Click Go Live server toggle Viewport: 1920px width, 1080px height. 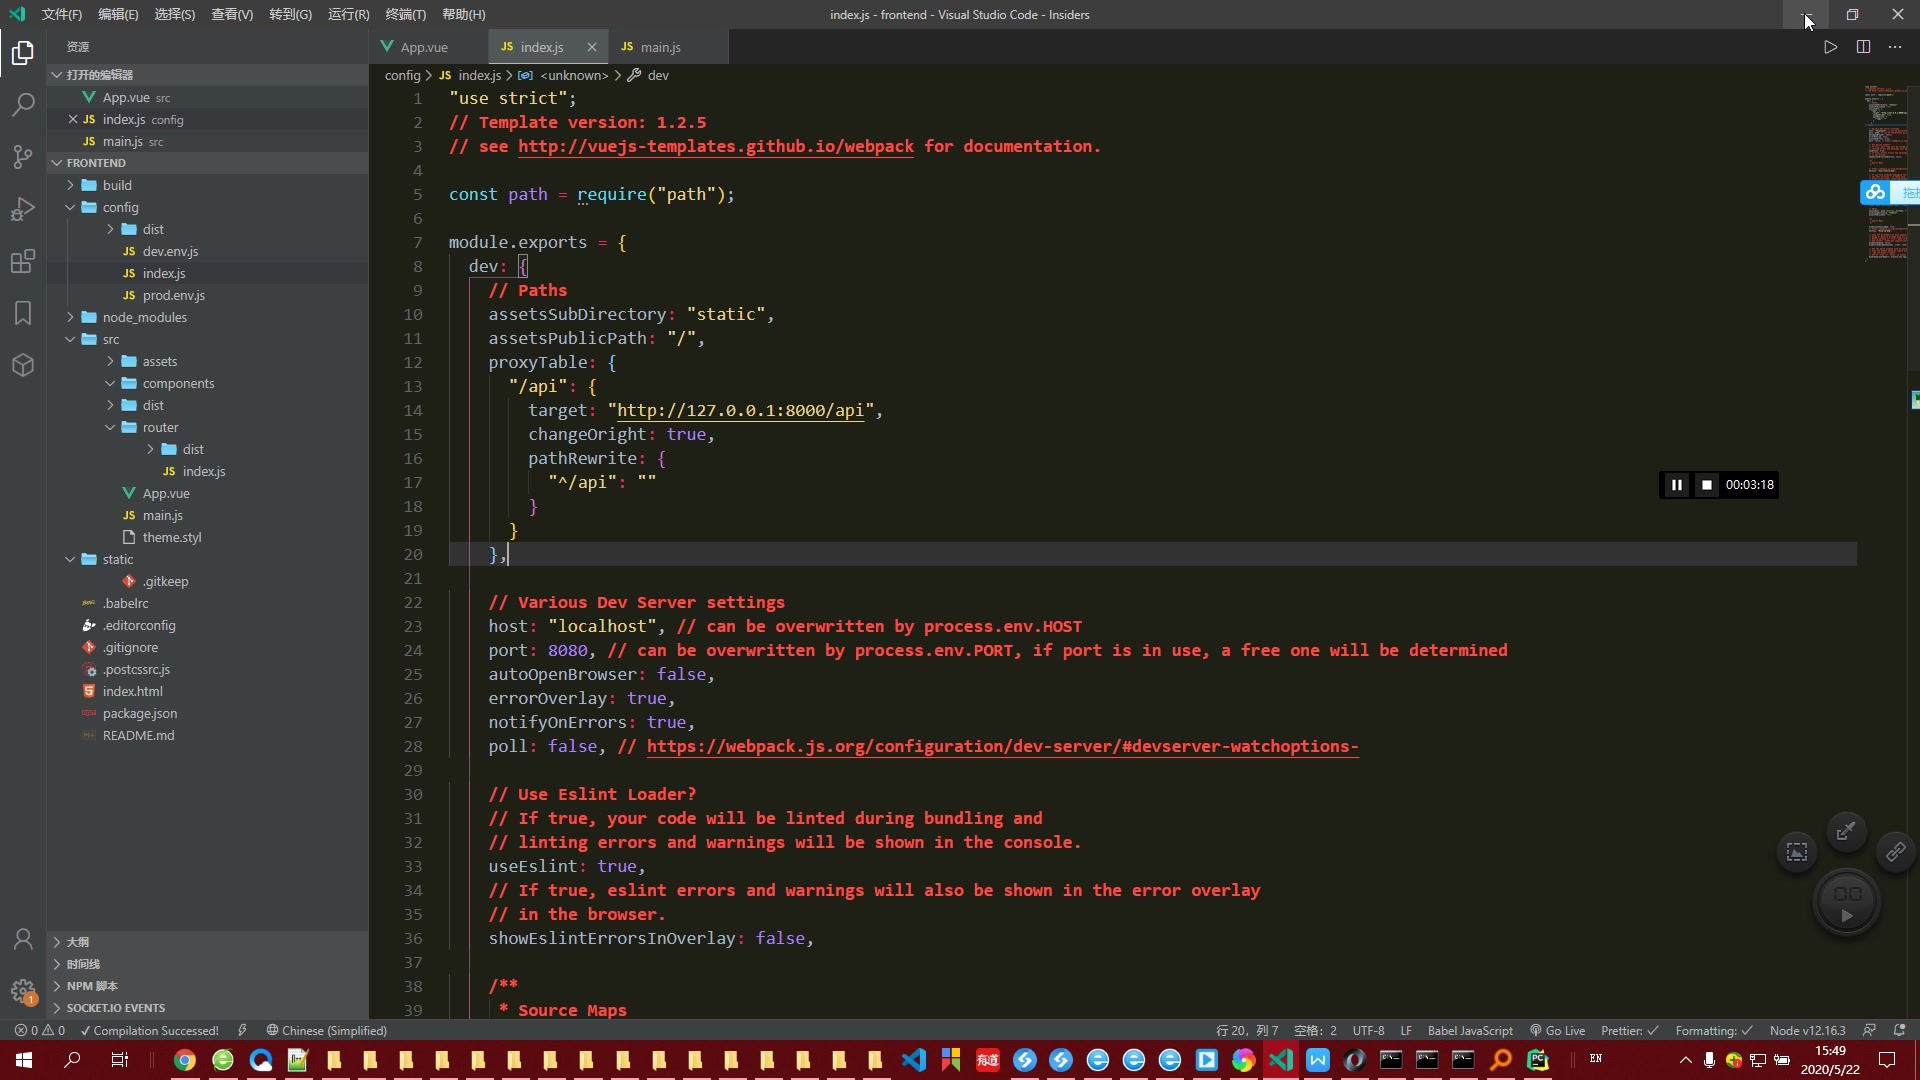click(x=1558, y=1030)
